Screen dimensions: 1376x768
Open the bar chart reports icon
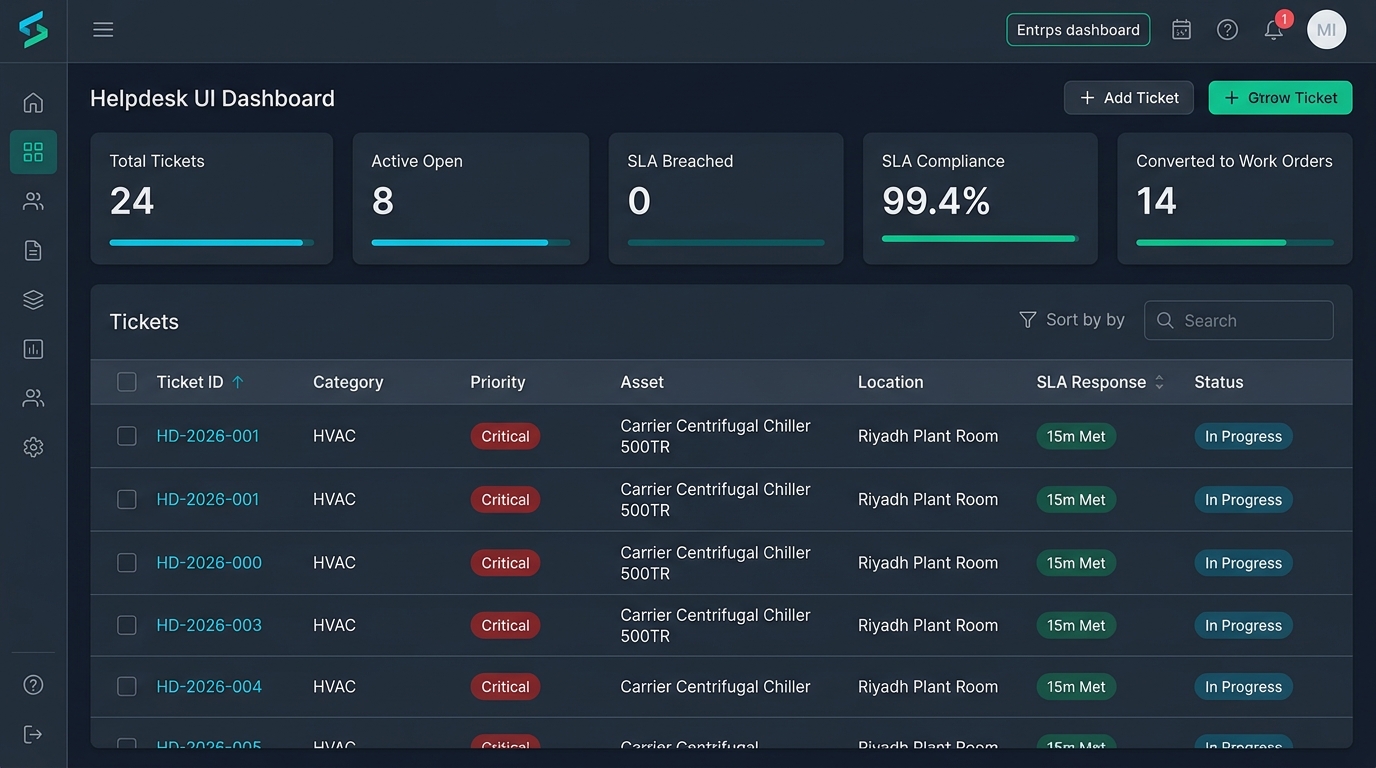pyautogui.click(x=33, y=349)
